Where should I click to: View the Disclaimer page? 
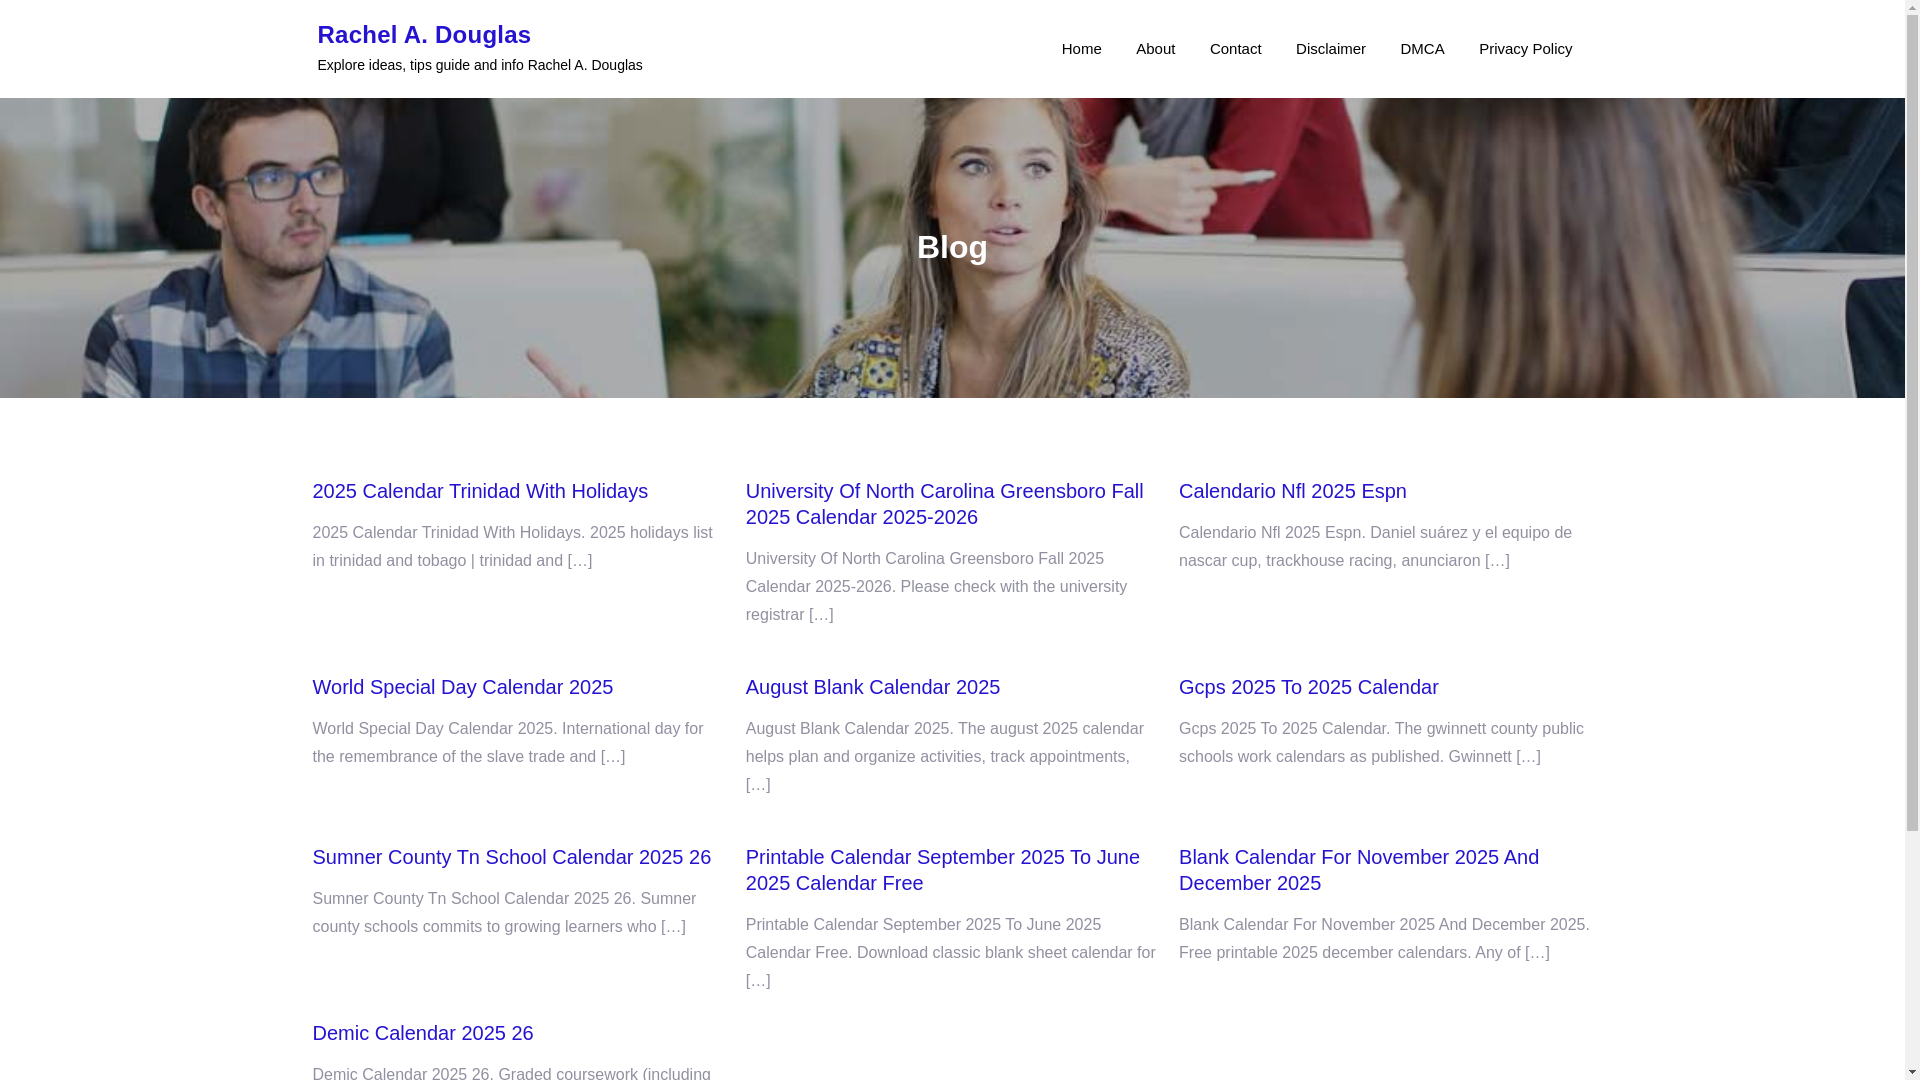click(1330, 49)
